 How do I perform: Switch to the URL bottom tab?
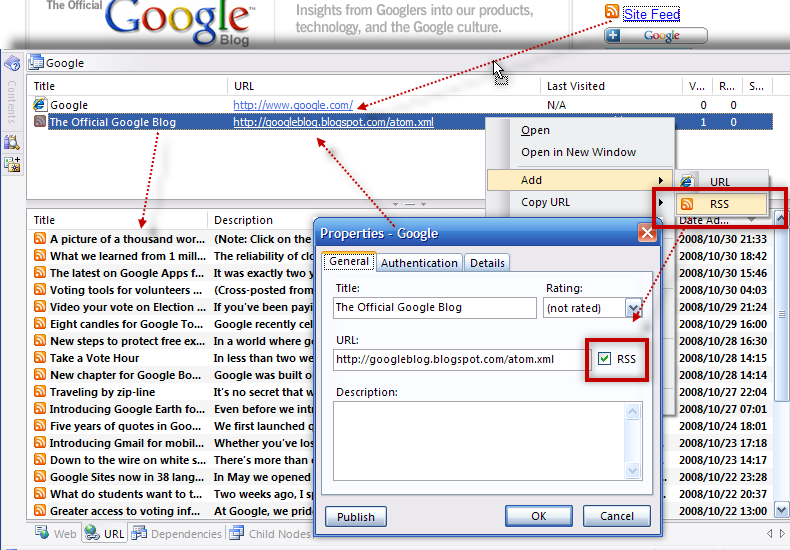coord(104,533)
